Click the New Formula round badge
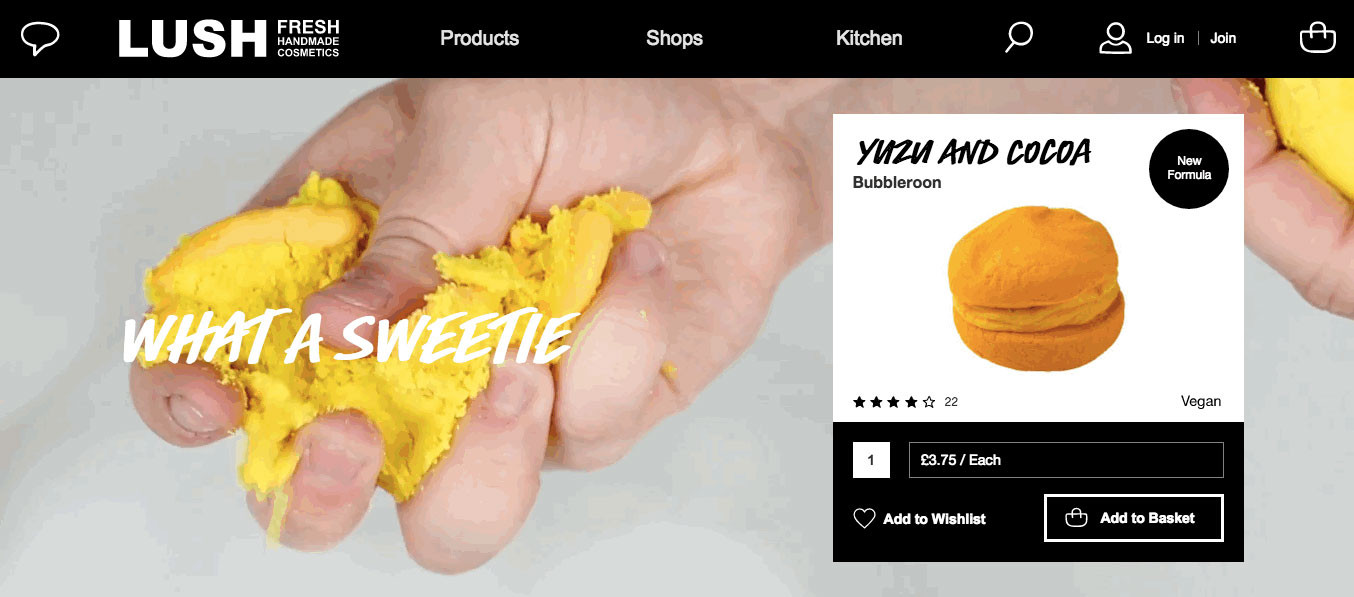Image resolution: width=1354 pixels, height=597 pixels. (x=1189, y=168)
